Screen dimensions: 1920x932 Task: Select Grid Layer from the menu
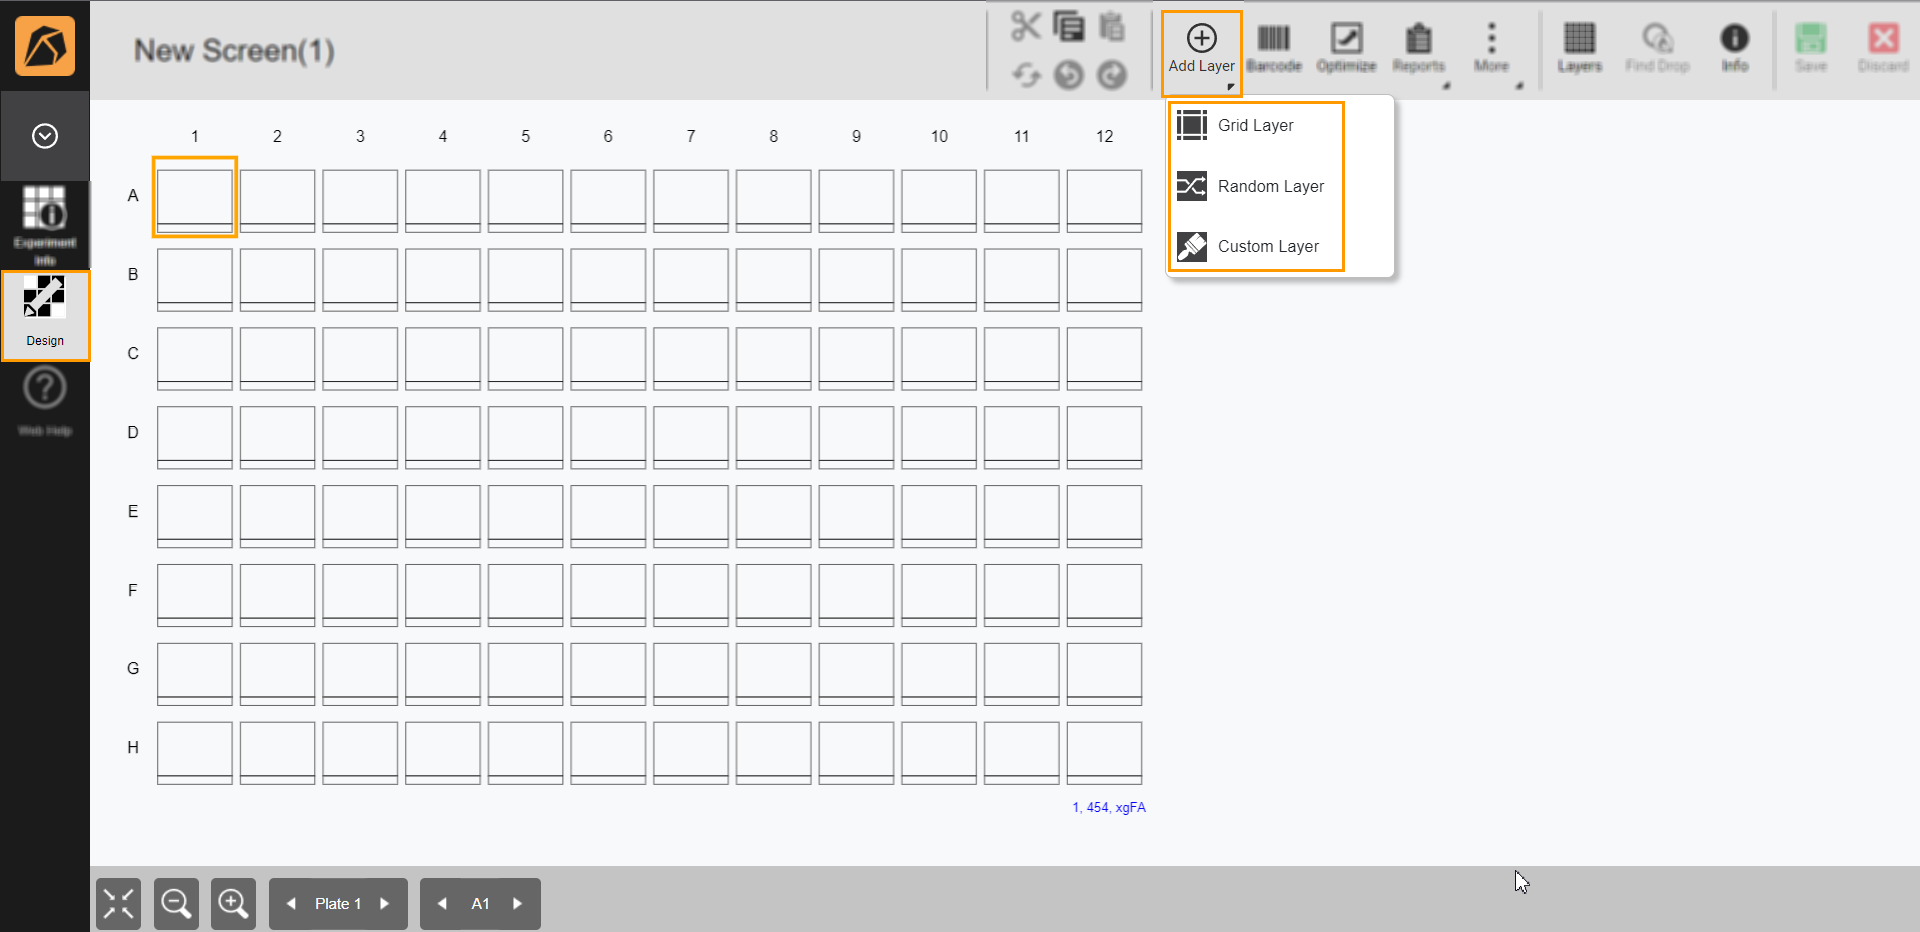(x=1255, y=125)
